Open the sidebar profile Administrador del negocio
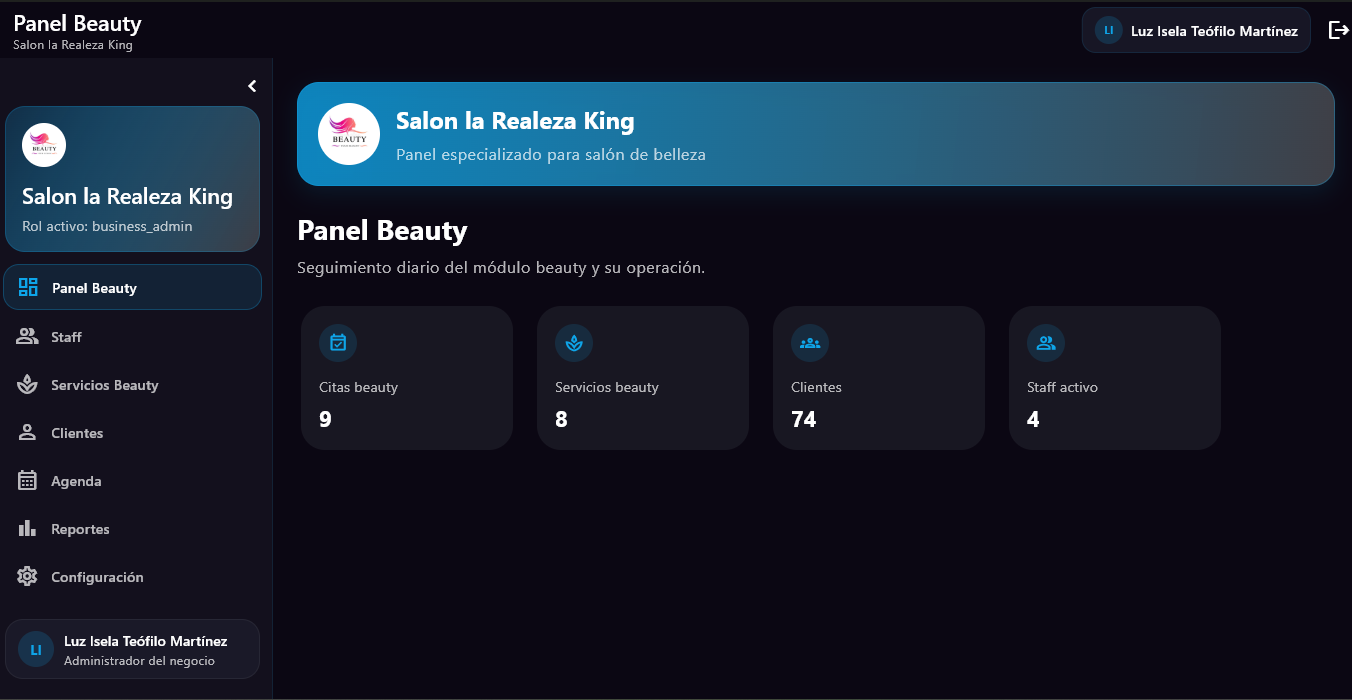The height and width of the screenshot is (700, 1352). (x=133, y=649)
